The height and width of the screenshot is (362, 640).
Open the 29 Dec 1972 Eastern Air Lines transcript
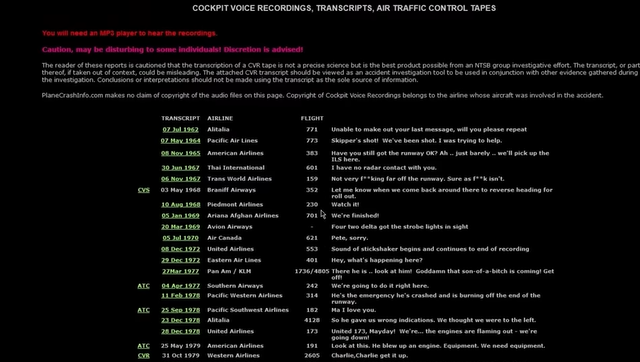click(180, 260)
